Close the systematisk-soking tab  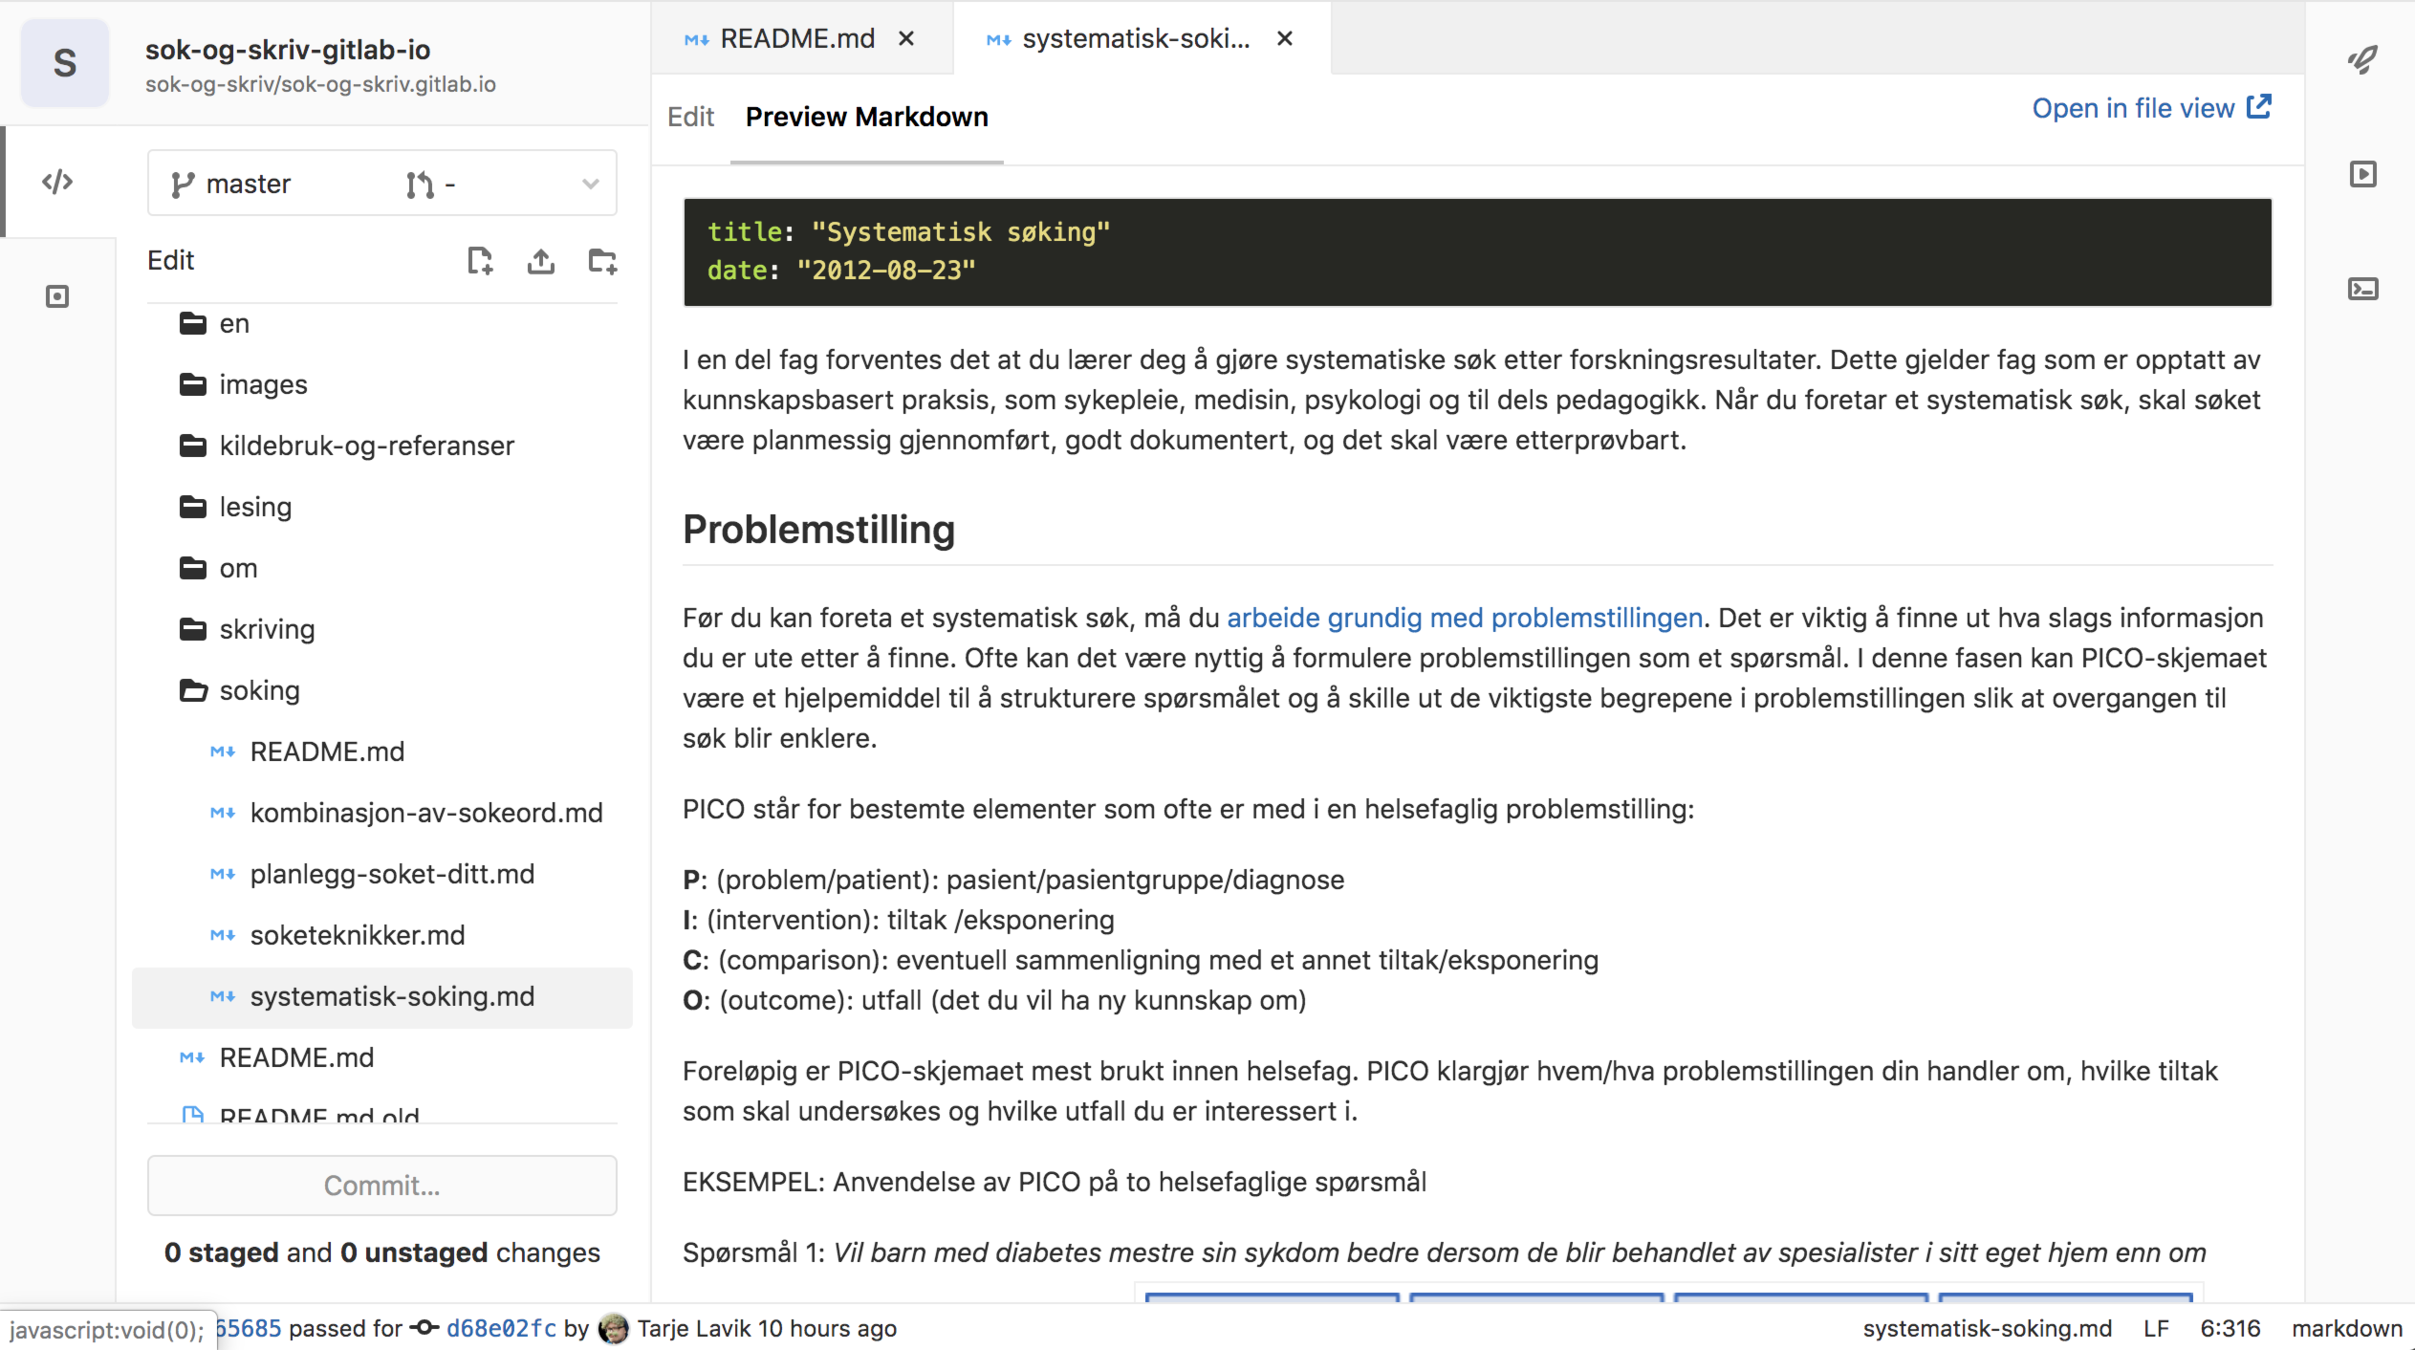pyautogui.click(x=1285, y=38)
